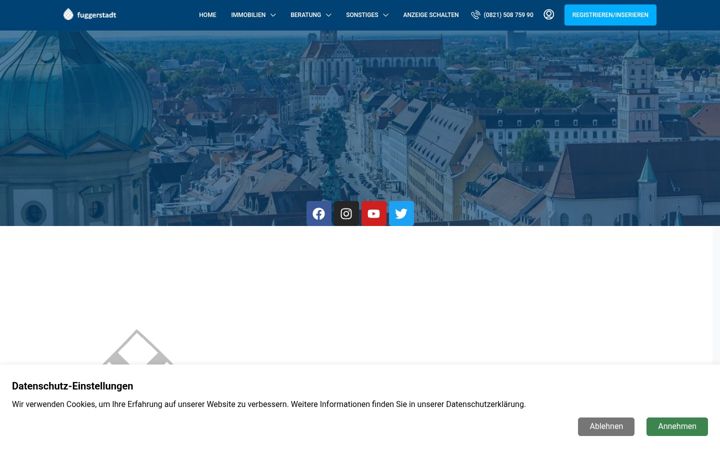Call number (0821) 508 759 90 link
The height and width of the screenshot is (450, 720).
click(x=508, y=15)
